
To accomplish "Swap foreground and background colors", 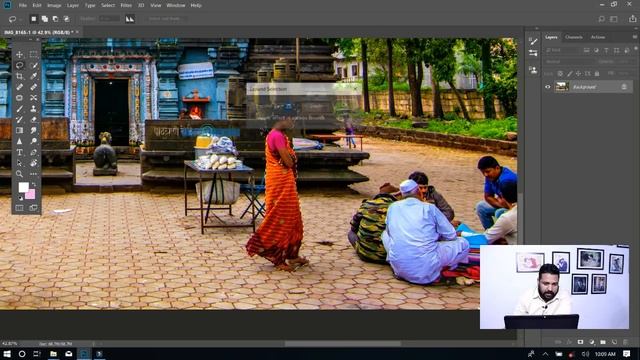I will coord(34,185).
